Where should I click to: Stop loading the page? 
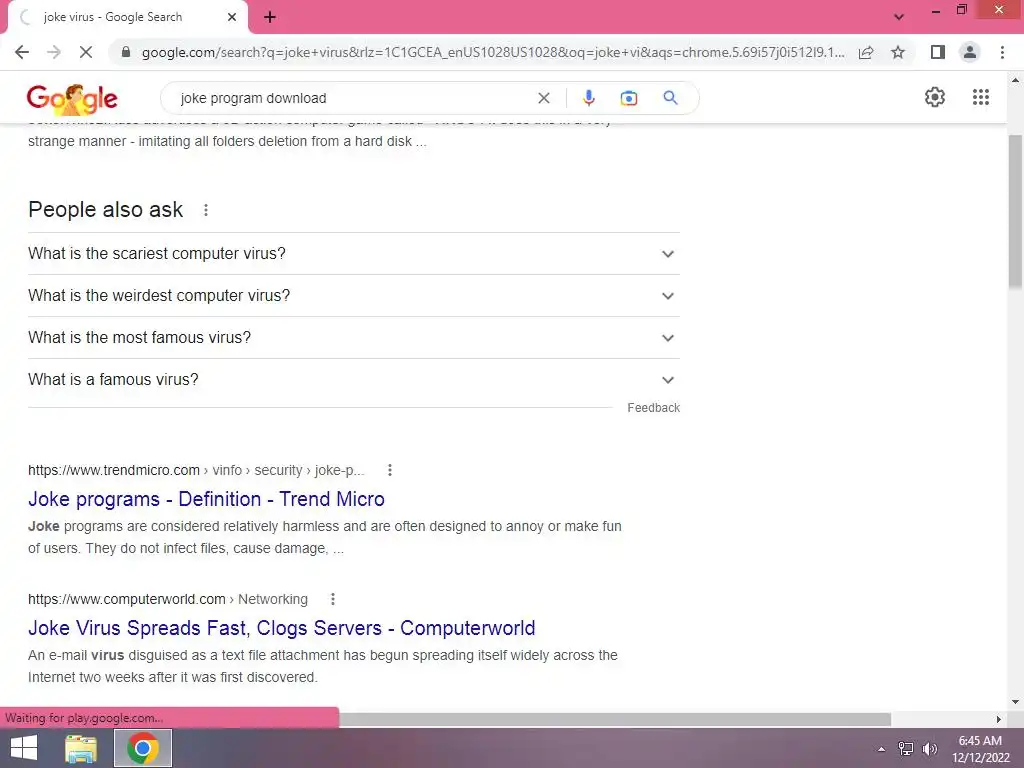pyautogui.click(x=86, y=52)
